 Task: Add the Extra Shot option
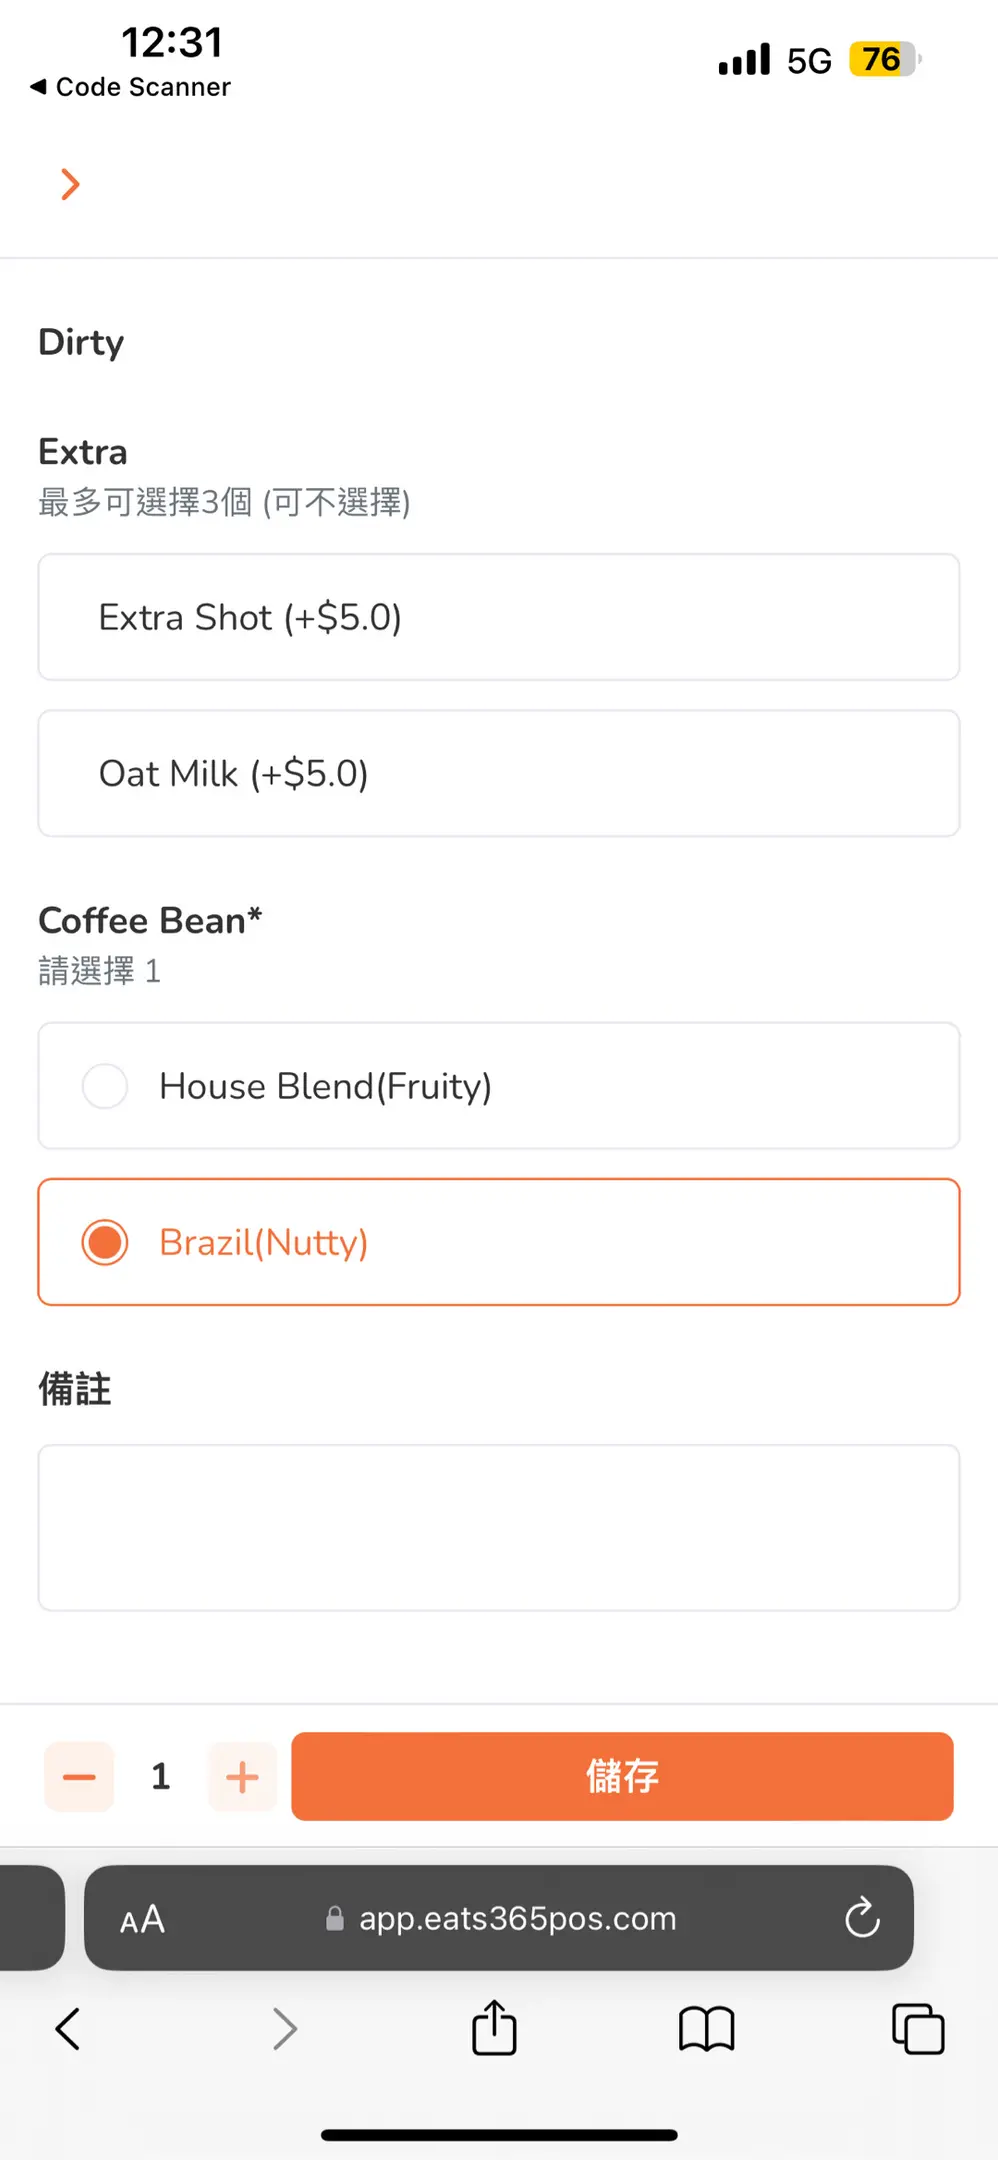pyautogui.click(x=498, y=617)
